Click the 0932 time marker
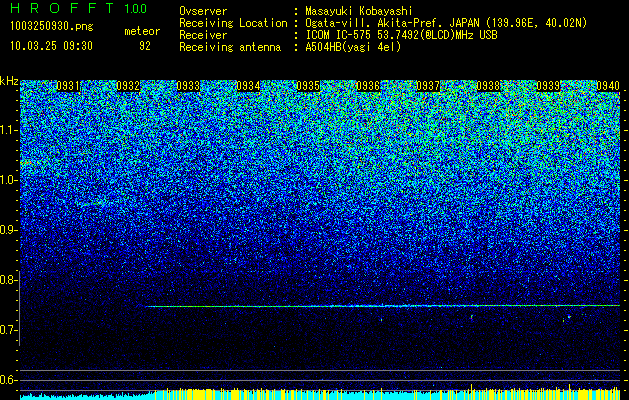The image size is (629, 400). [128, 86]
